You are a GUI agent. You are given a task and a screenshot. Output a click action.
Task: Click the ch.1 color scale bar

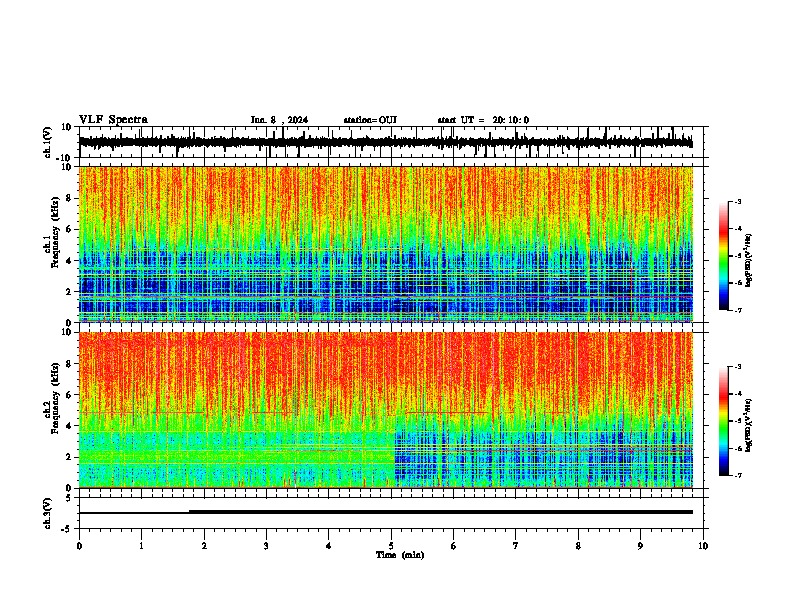(723, 256)
